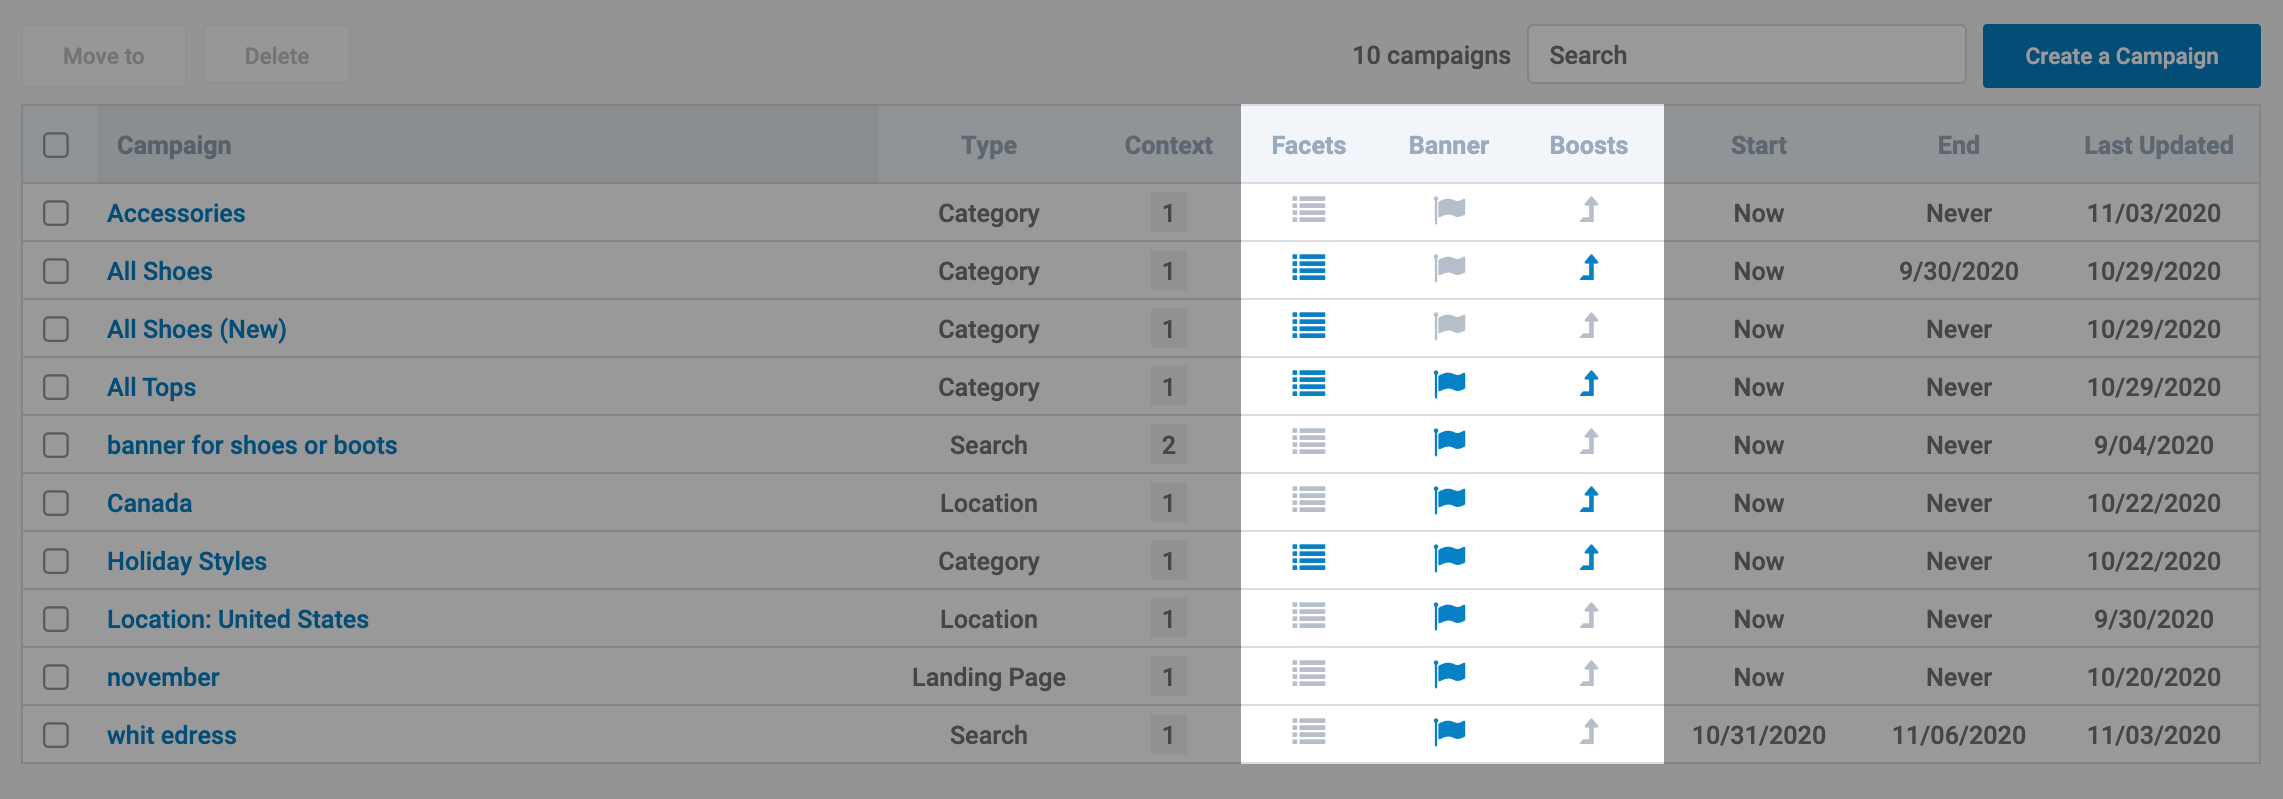The width and height of the screenshot is (2283, 799).
Task: Sort the table by Campaign column header
Action: (174, 145)
